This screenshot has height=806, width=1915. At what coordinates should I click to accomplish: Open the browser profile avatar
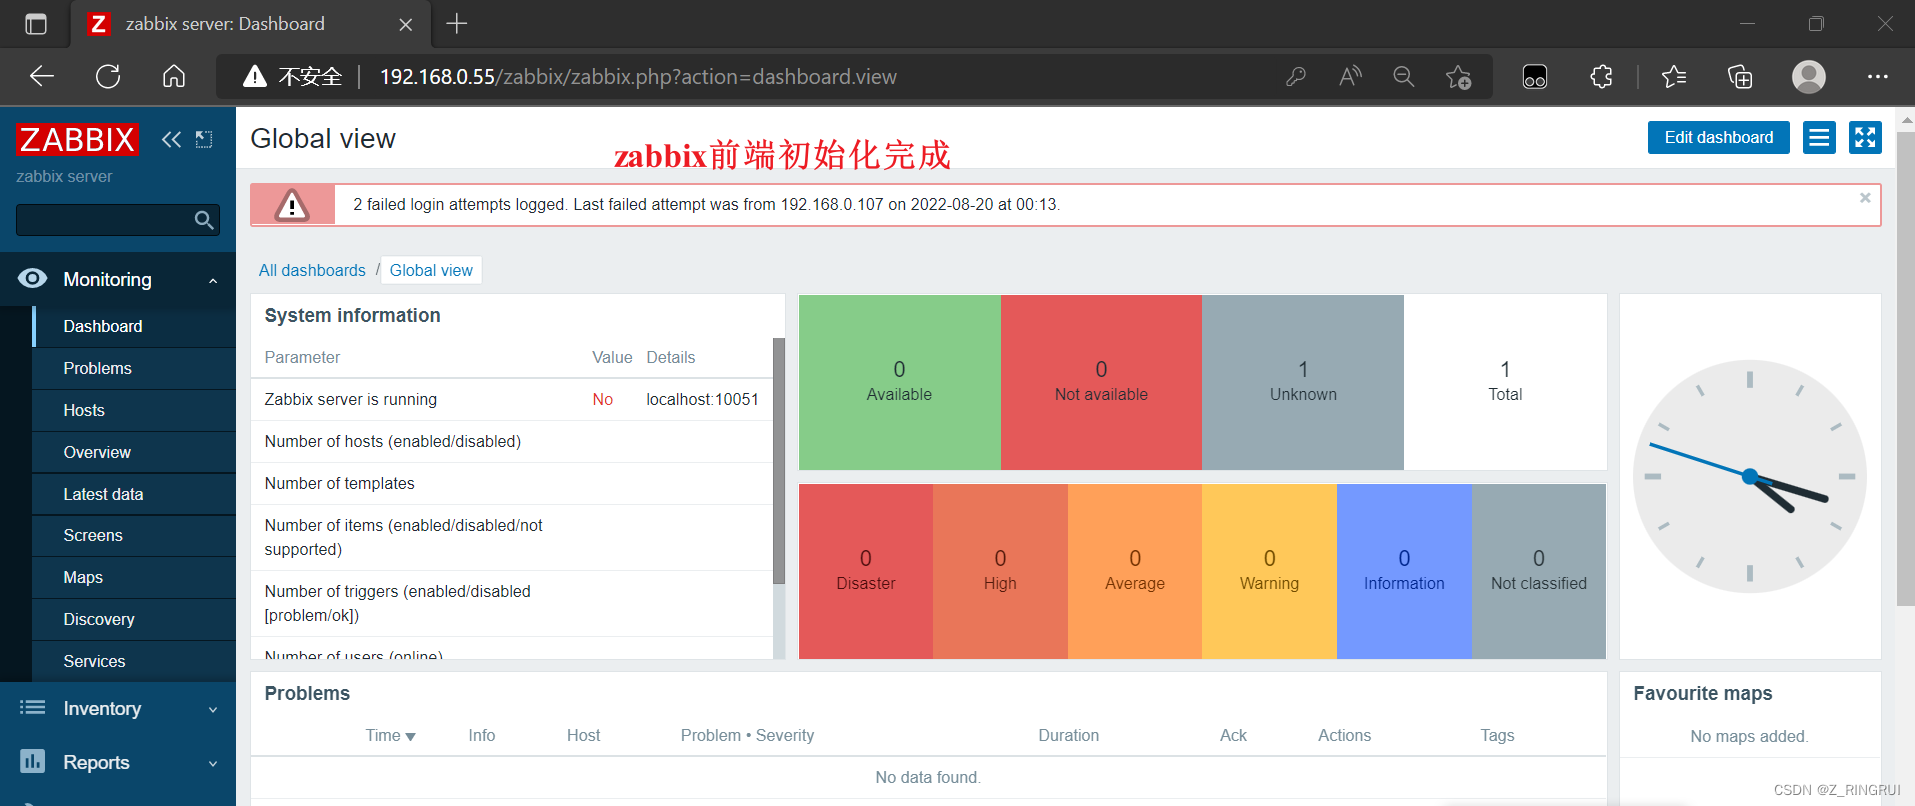(x=1809, y=76)
